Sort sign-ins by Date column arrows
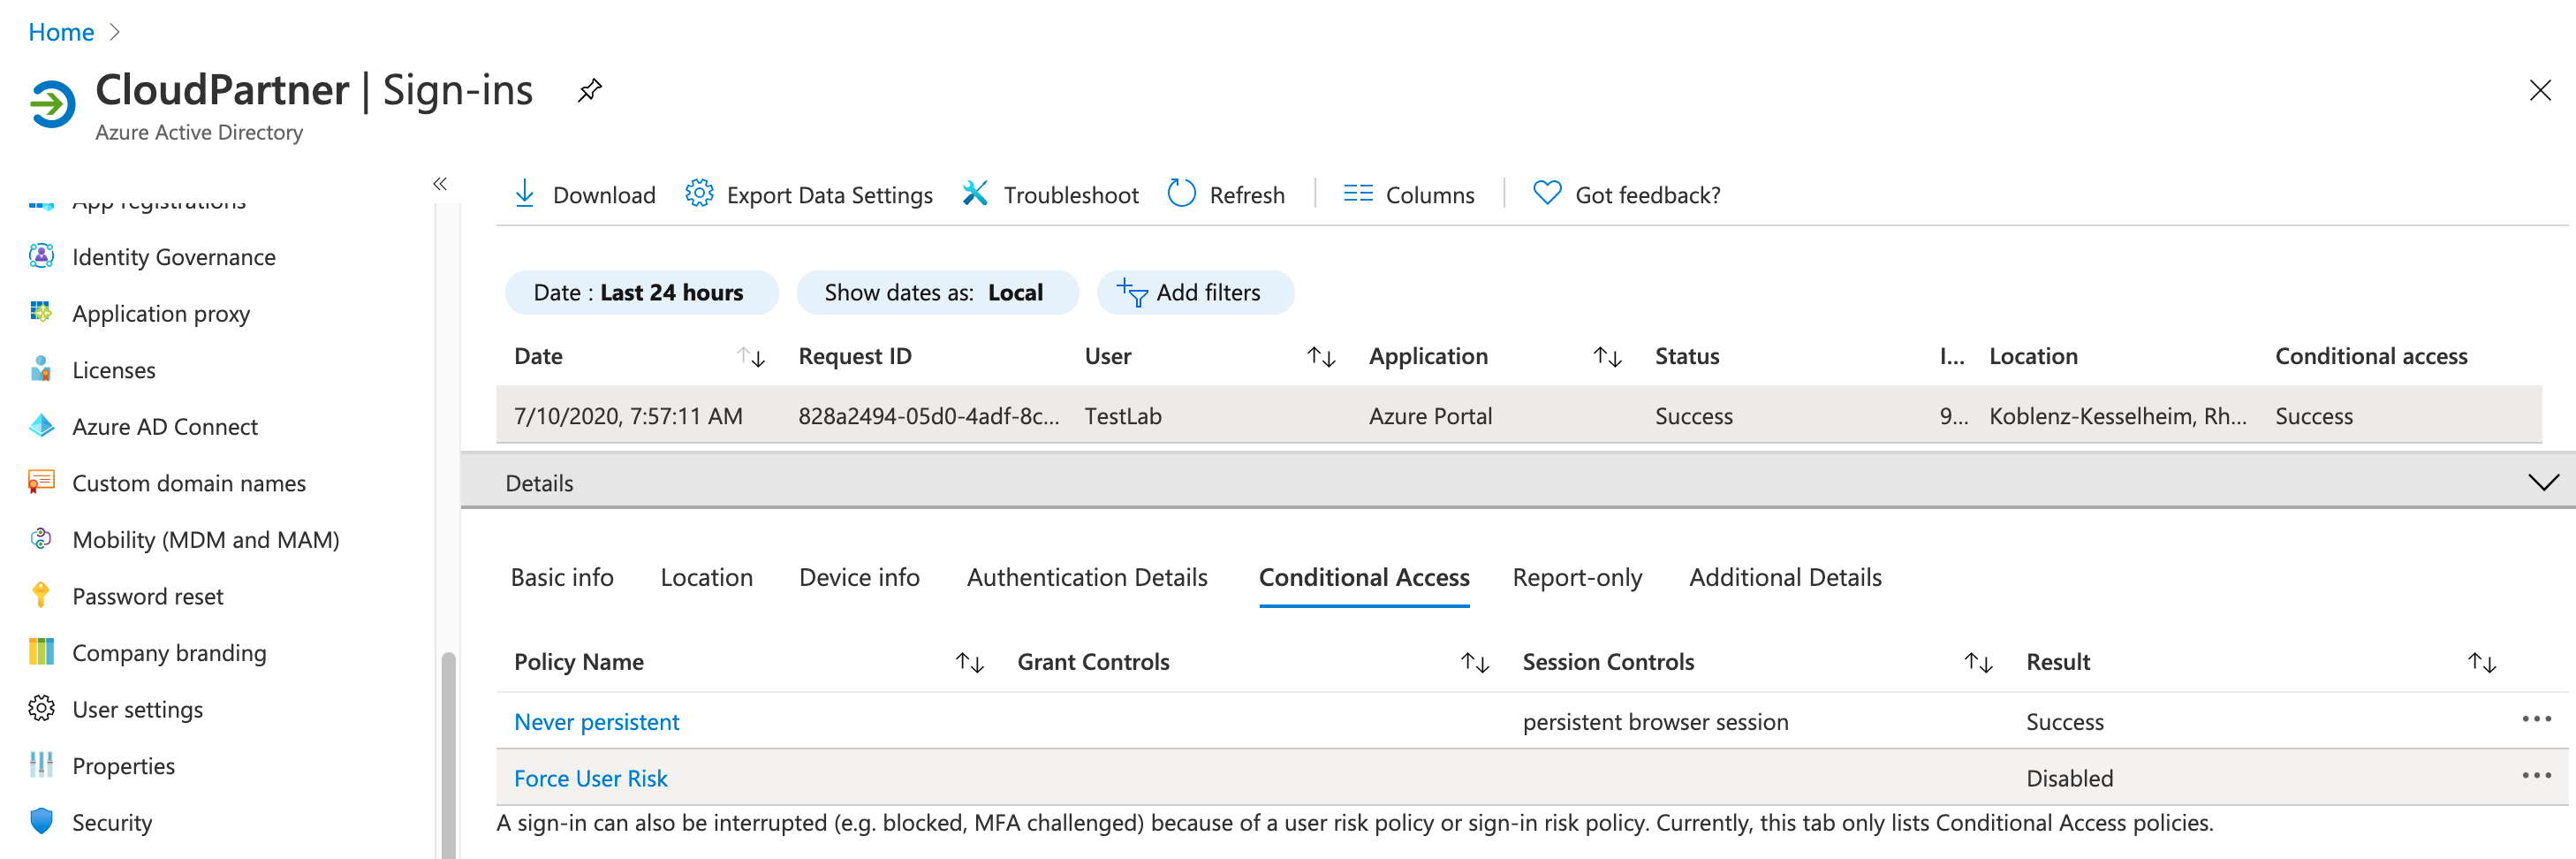Viewport: 2576px width, 859px height. (x=751, y=357)
